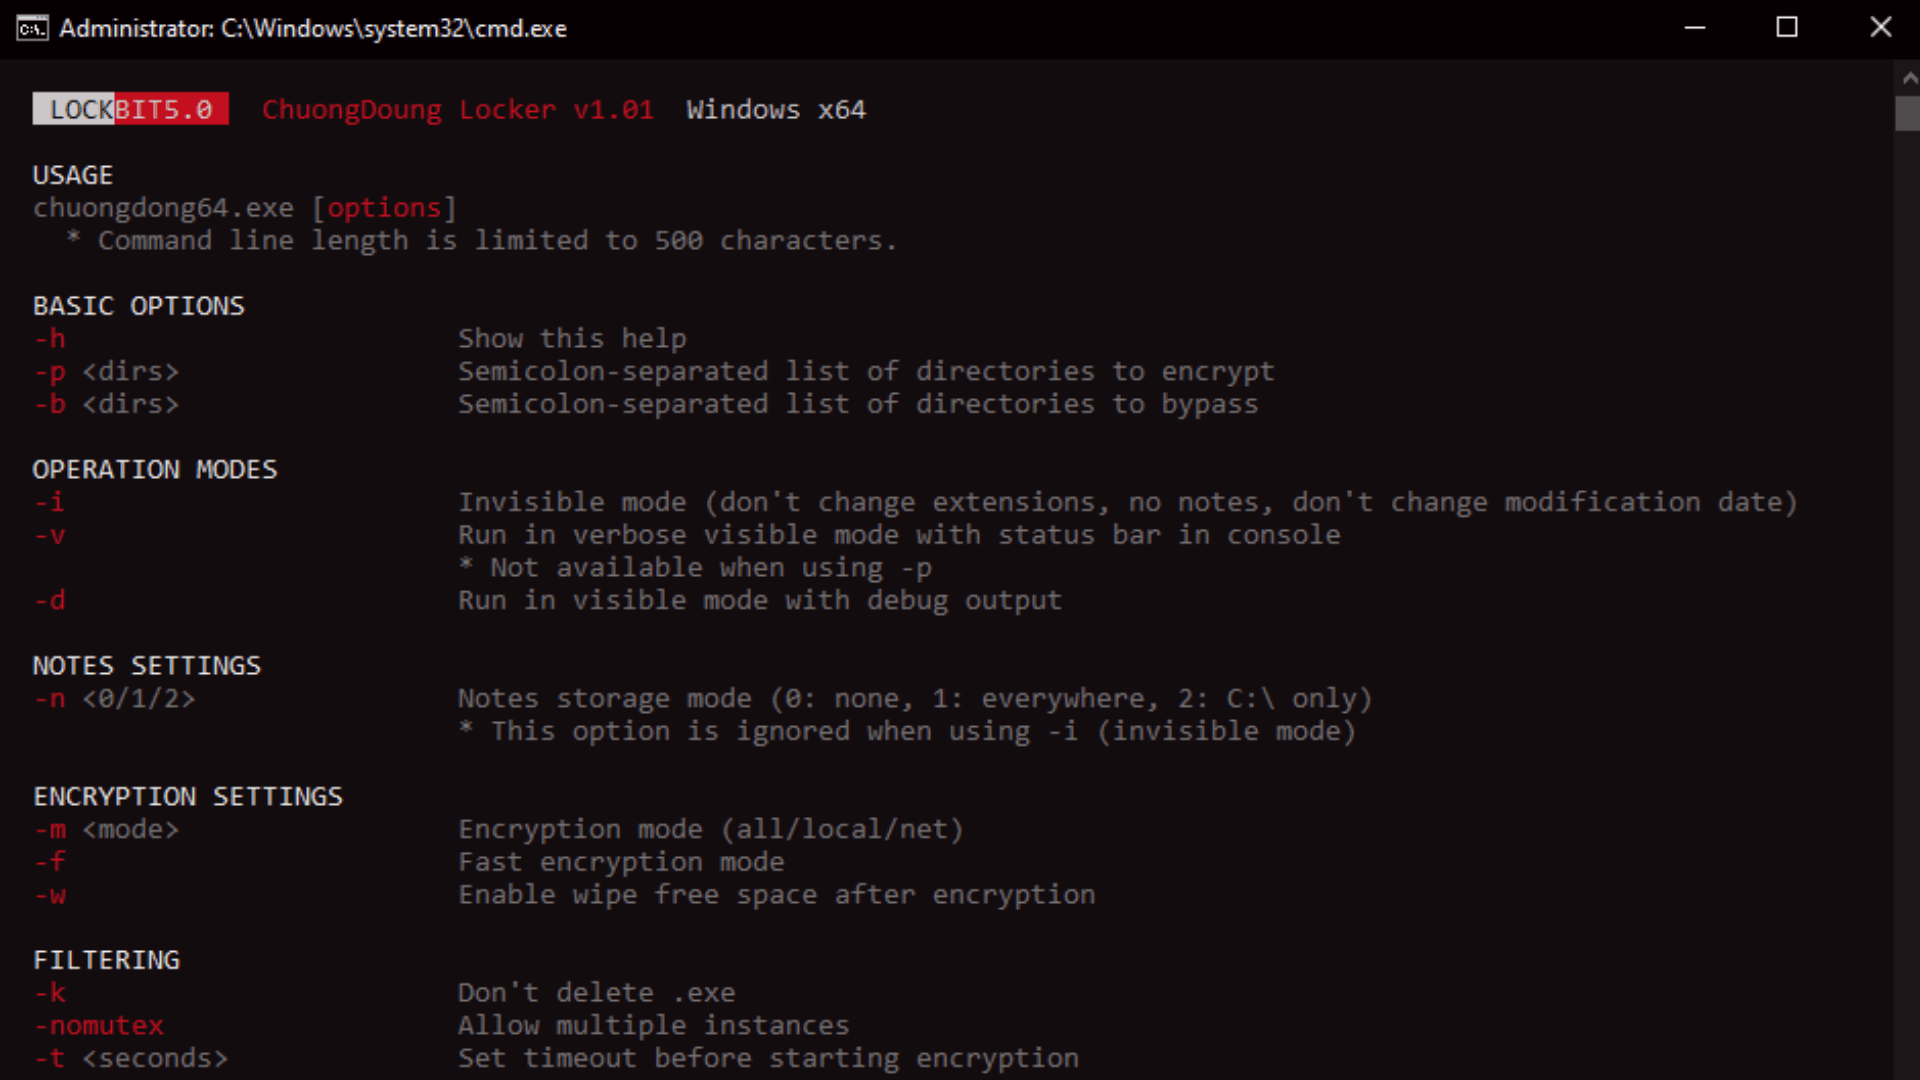Select the -w wipe free space option
This screenshot has width=1920, height=1080.
[50, 895]
